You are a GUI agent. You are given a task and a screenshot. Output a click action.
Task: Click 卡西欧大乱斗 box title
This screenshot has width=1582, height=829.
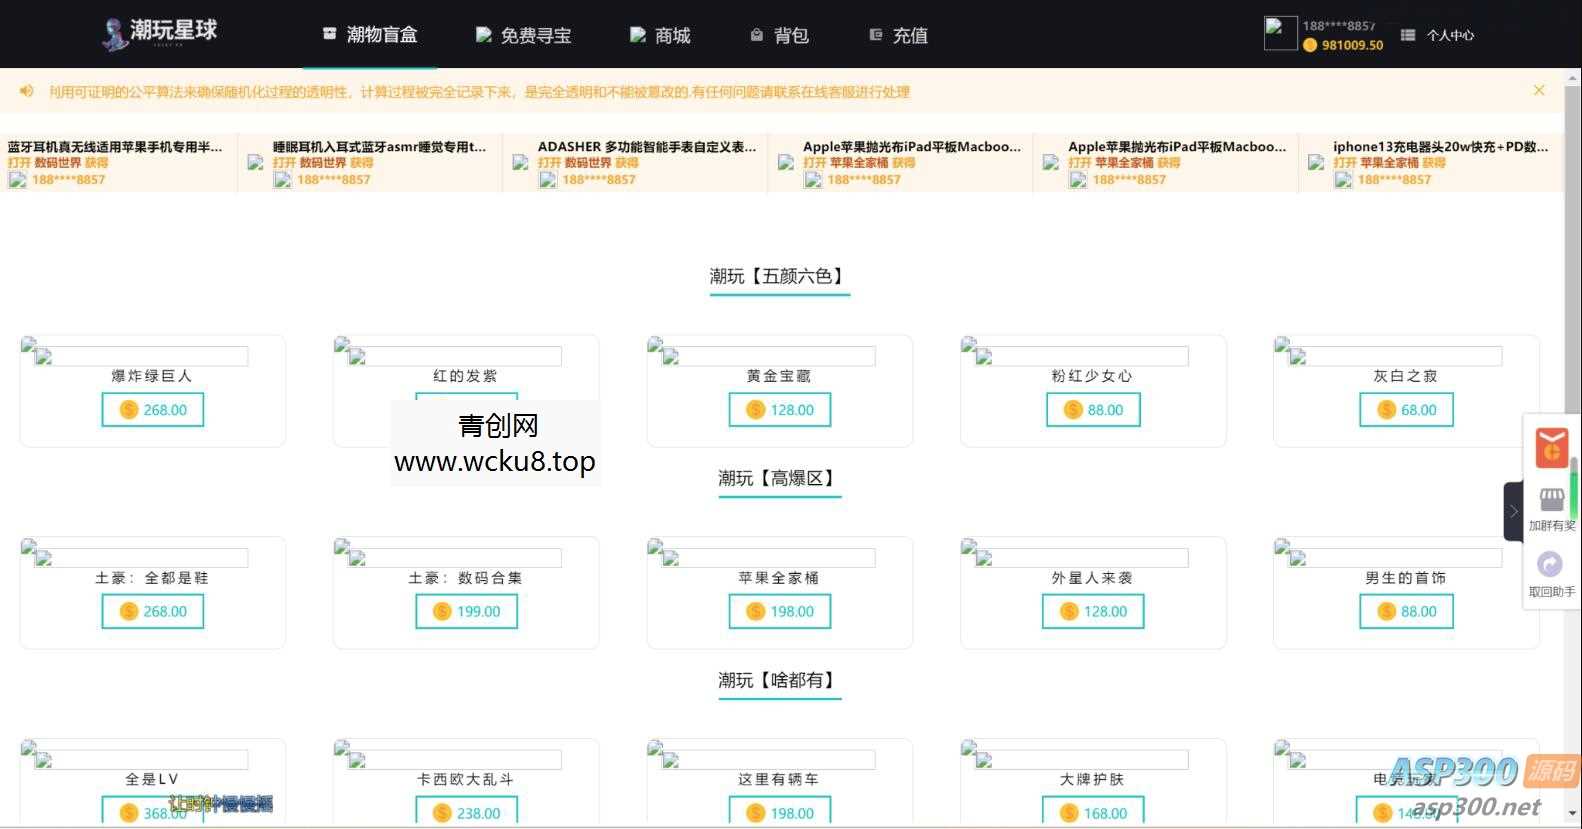466,779
